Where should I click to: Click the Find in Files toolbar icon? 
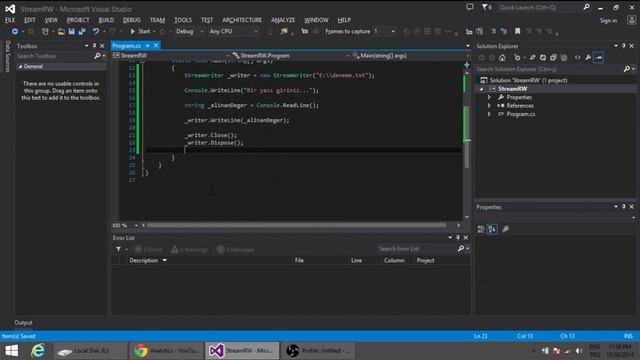click(x=284, y=31)
